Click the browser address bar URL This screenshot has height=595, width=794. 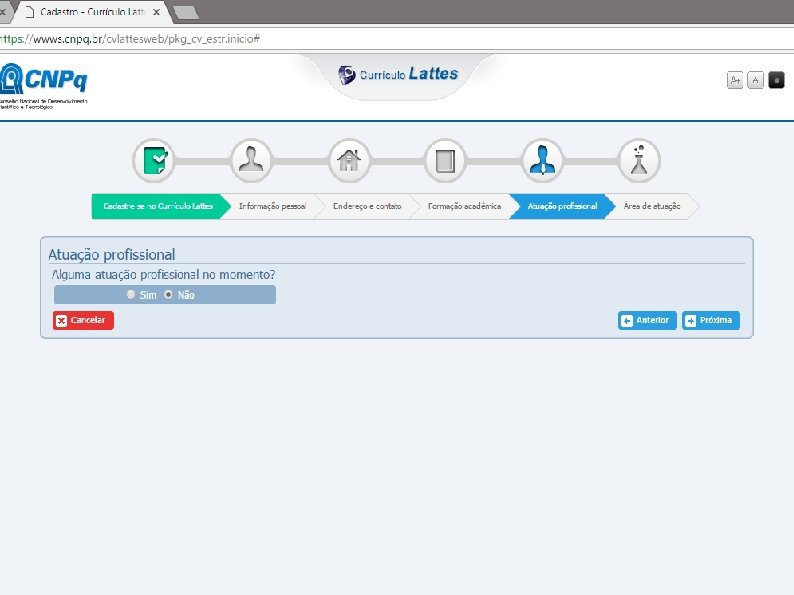130,39
